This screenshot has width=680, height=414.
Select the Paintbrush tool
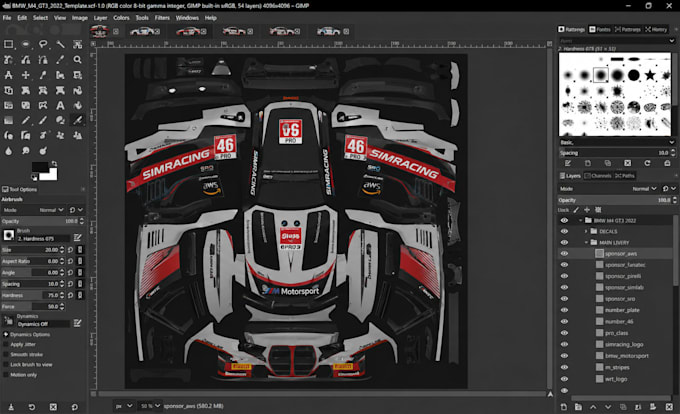pyautogui.click(x=43, y=121)
